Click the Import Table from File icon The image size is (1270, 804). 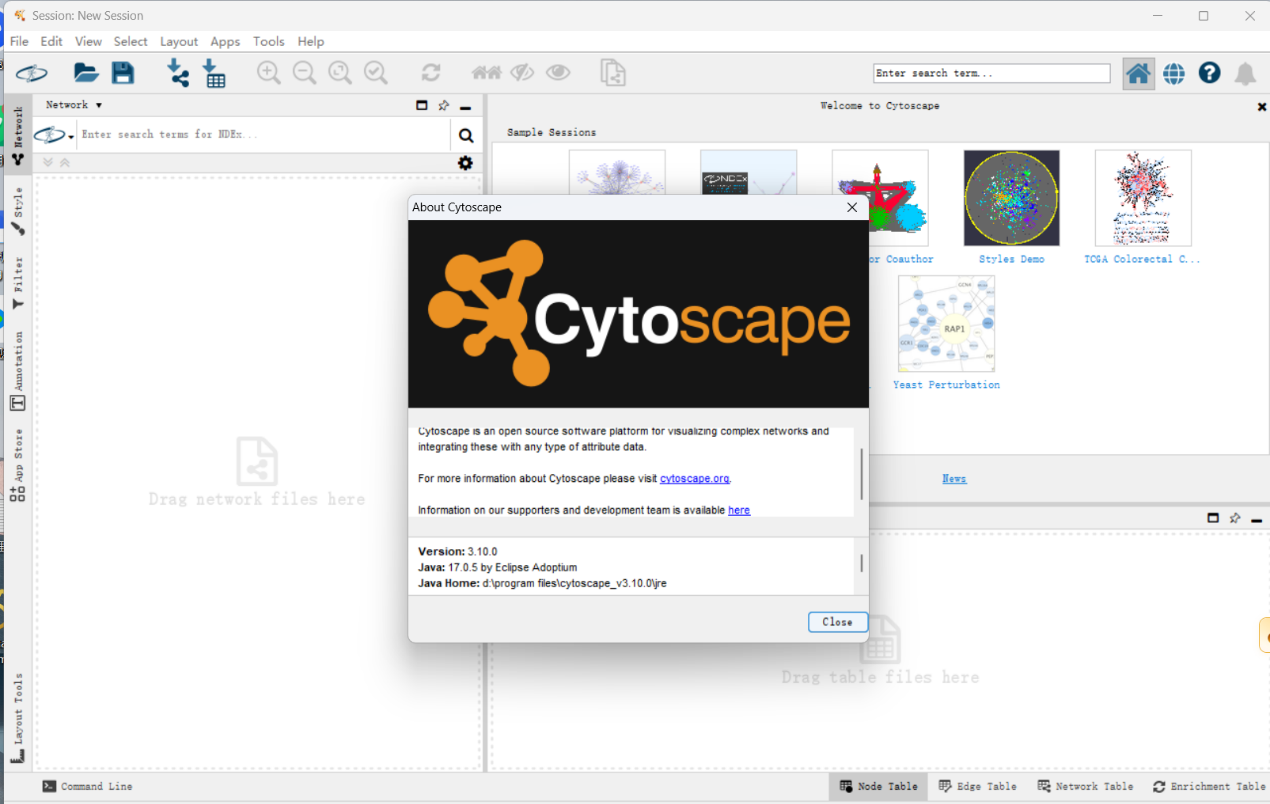[x=214, y=73]
